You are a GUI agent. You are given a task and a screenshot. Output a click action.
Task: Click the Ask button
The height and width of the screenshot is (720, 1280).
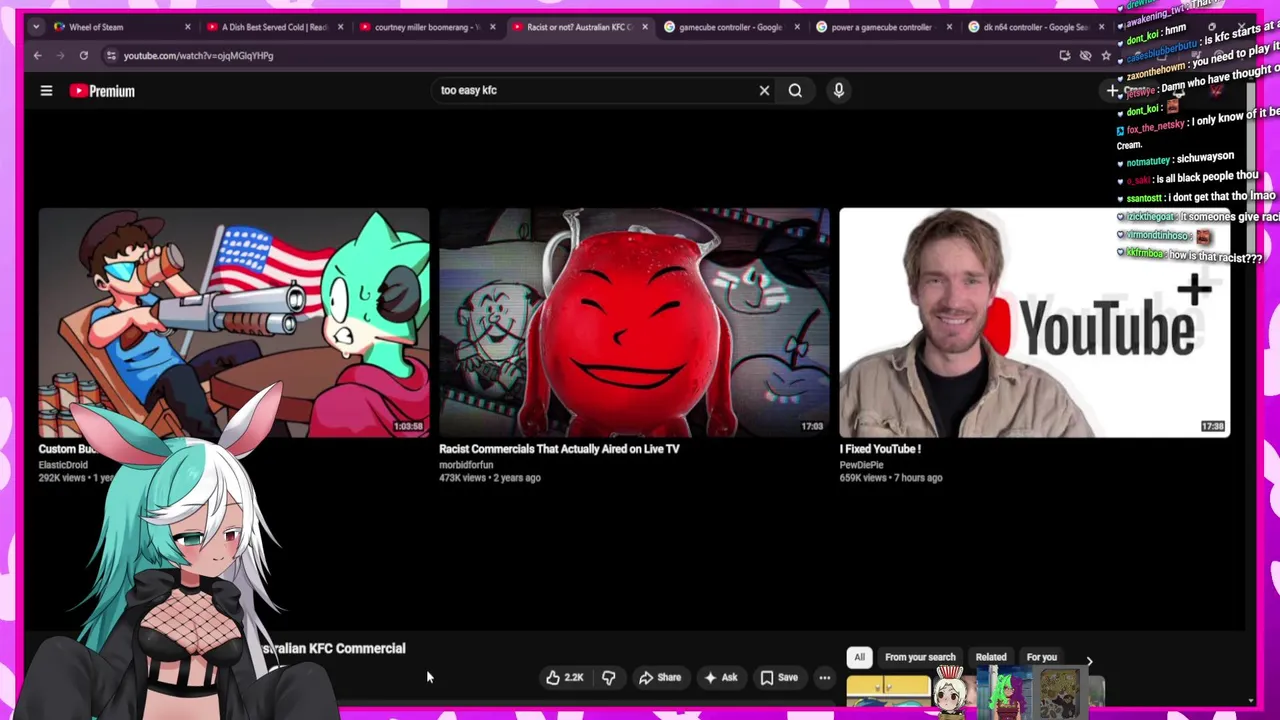[721, 678]
